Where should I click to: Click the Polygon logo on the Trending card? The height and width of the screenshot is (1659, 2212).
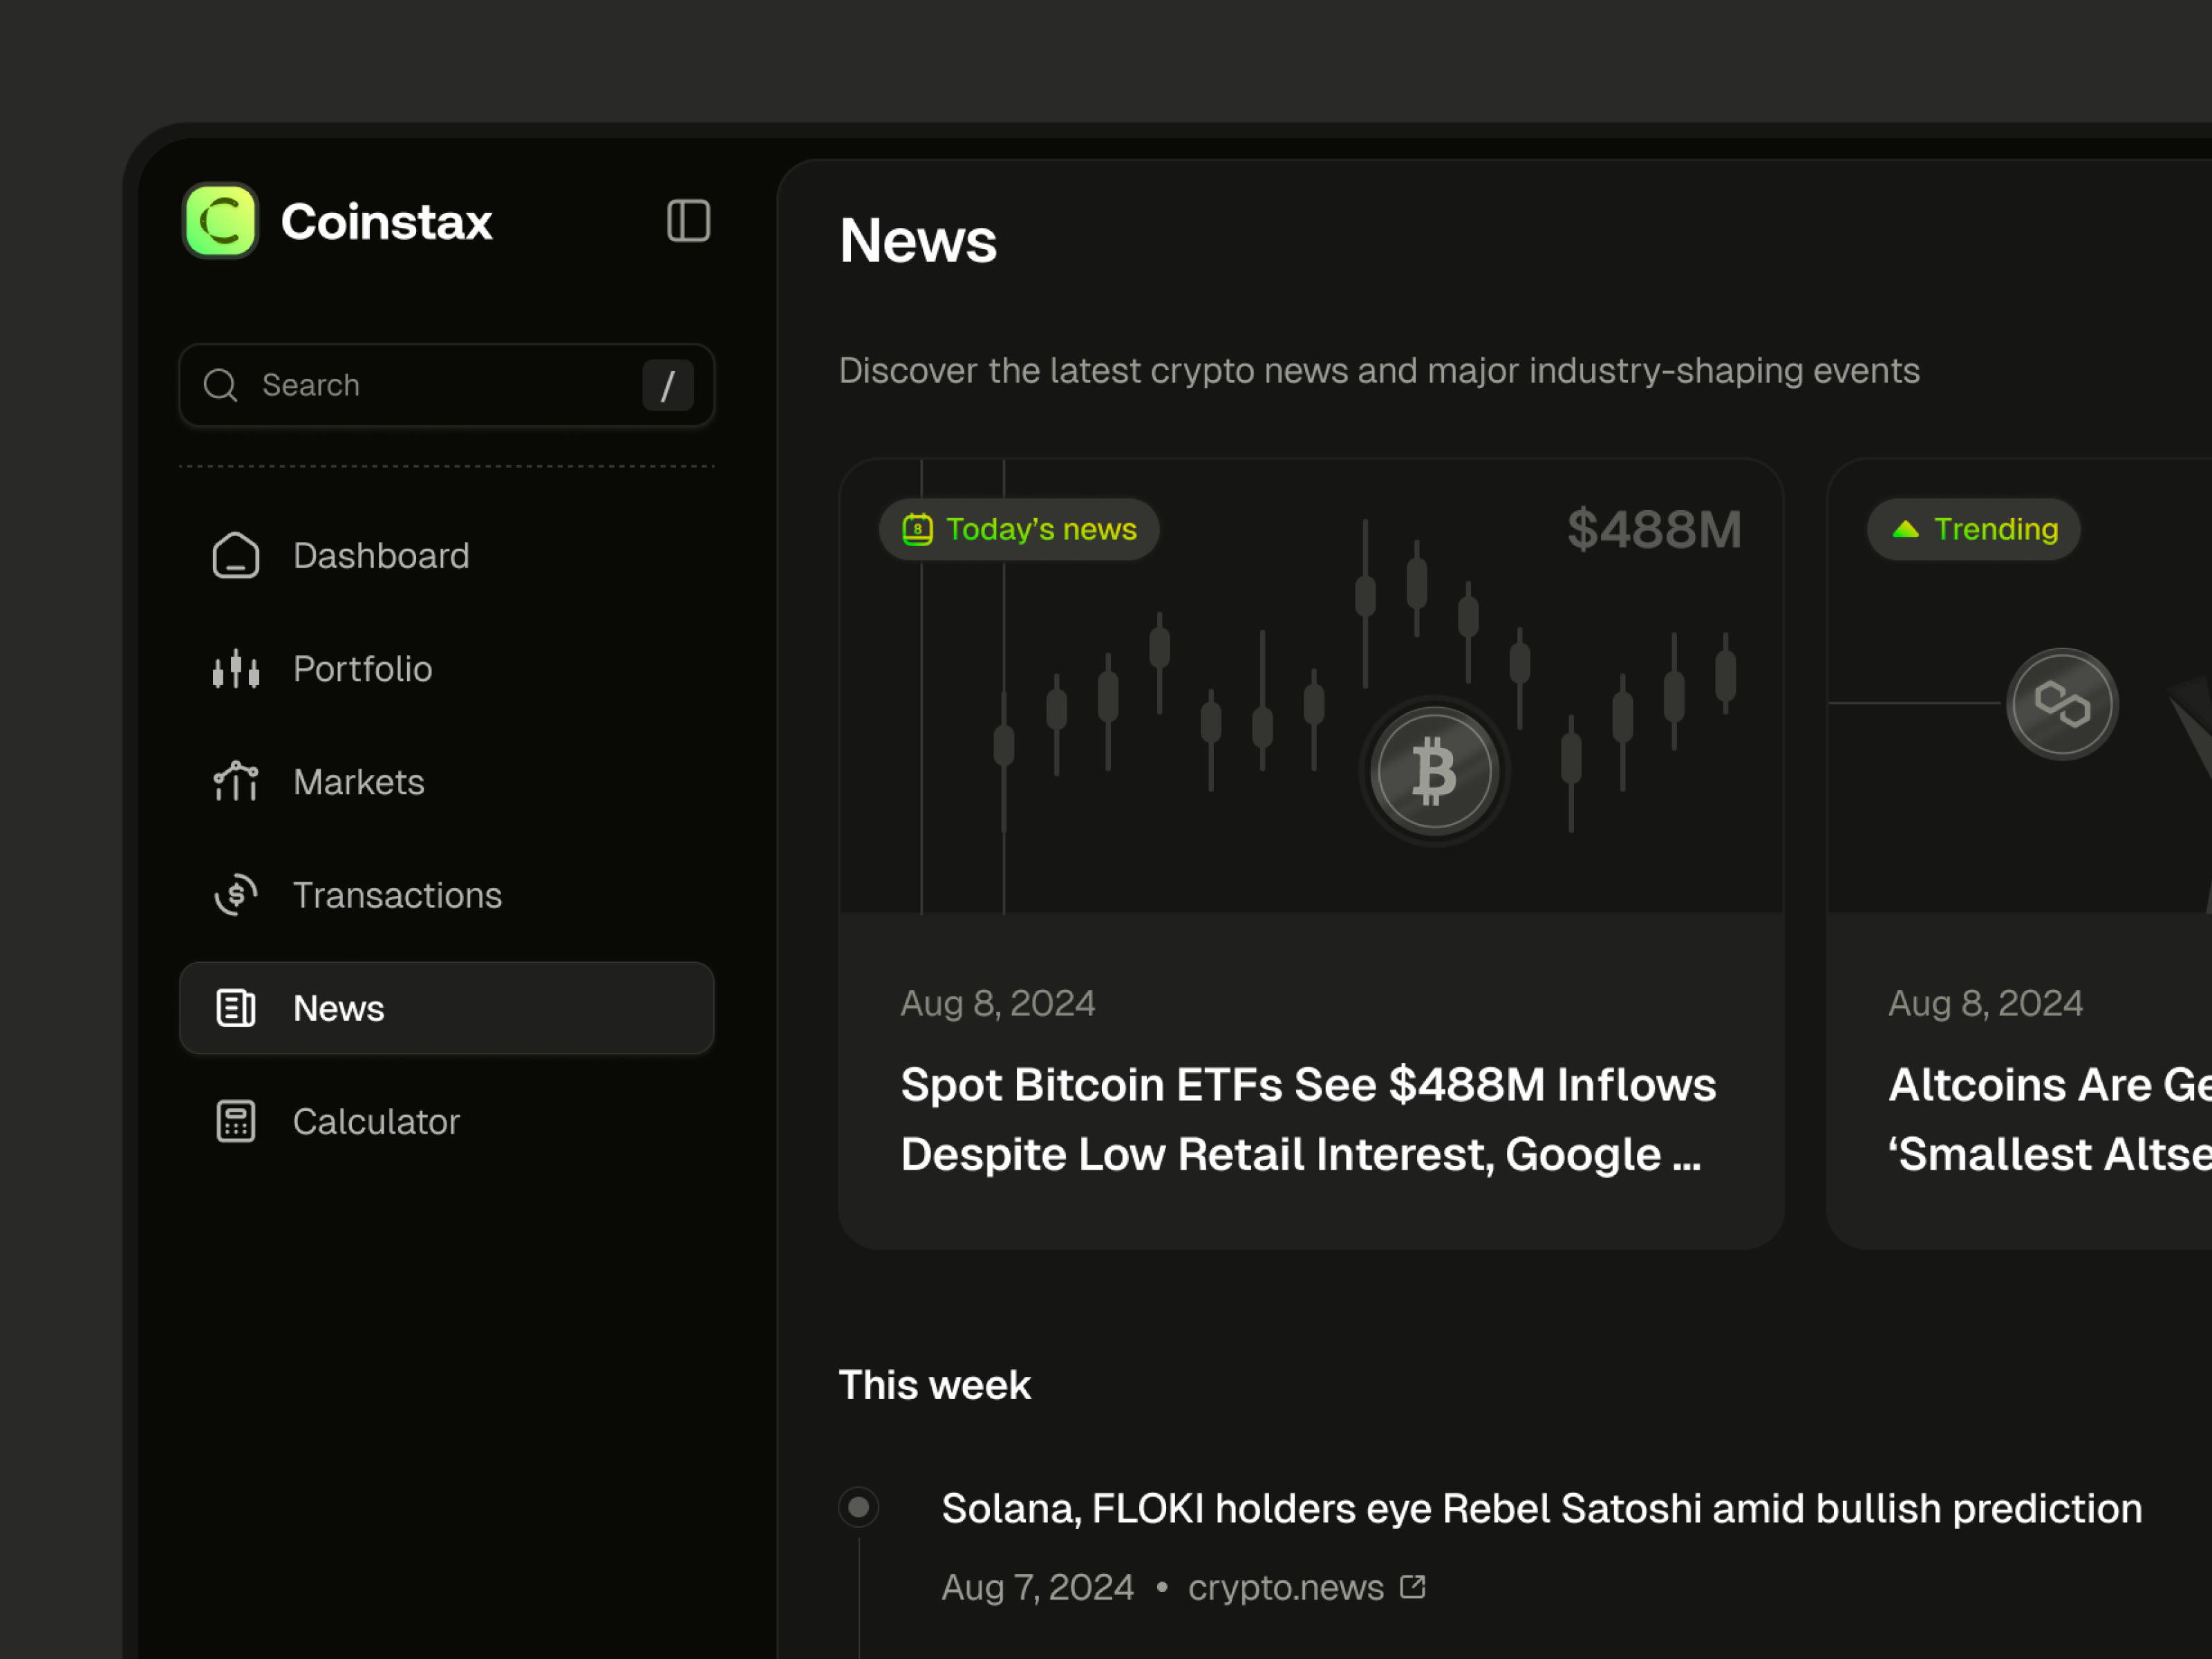pos(2061,703)
